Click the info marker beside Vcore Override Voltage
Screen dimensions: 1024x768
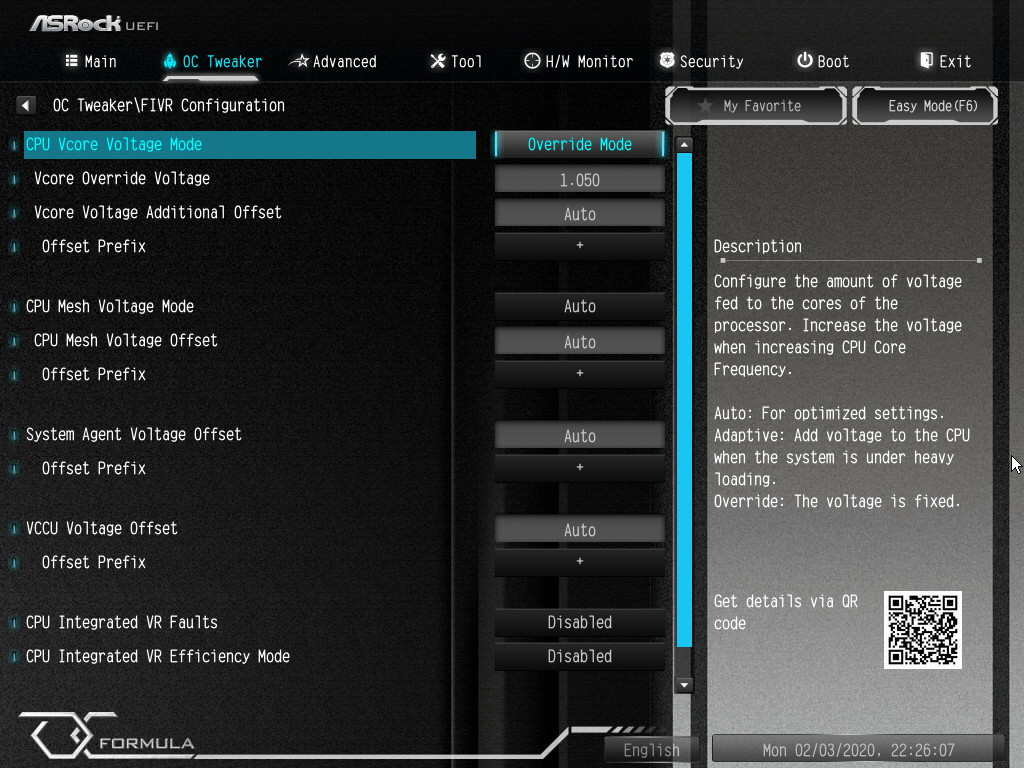pyautogui.click(x=14, y=179)
